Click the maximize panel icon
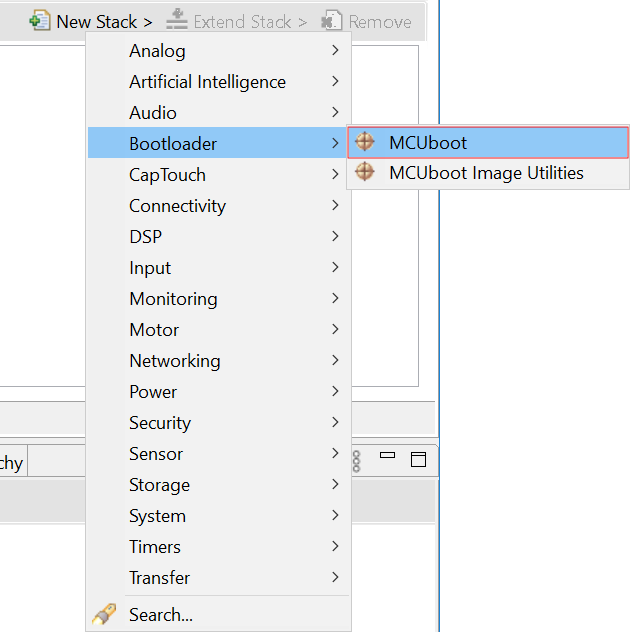Image resolution: width=631 pixels, height=632 pixels. (x=418, y=459)
